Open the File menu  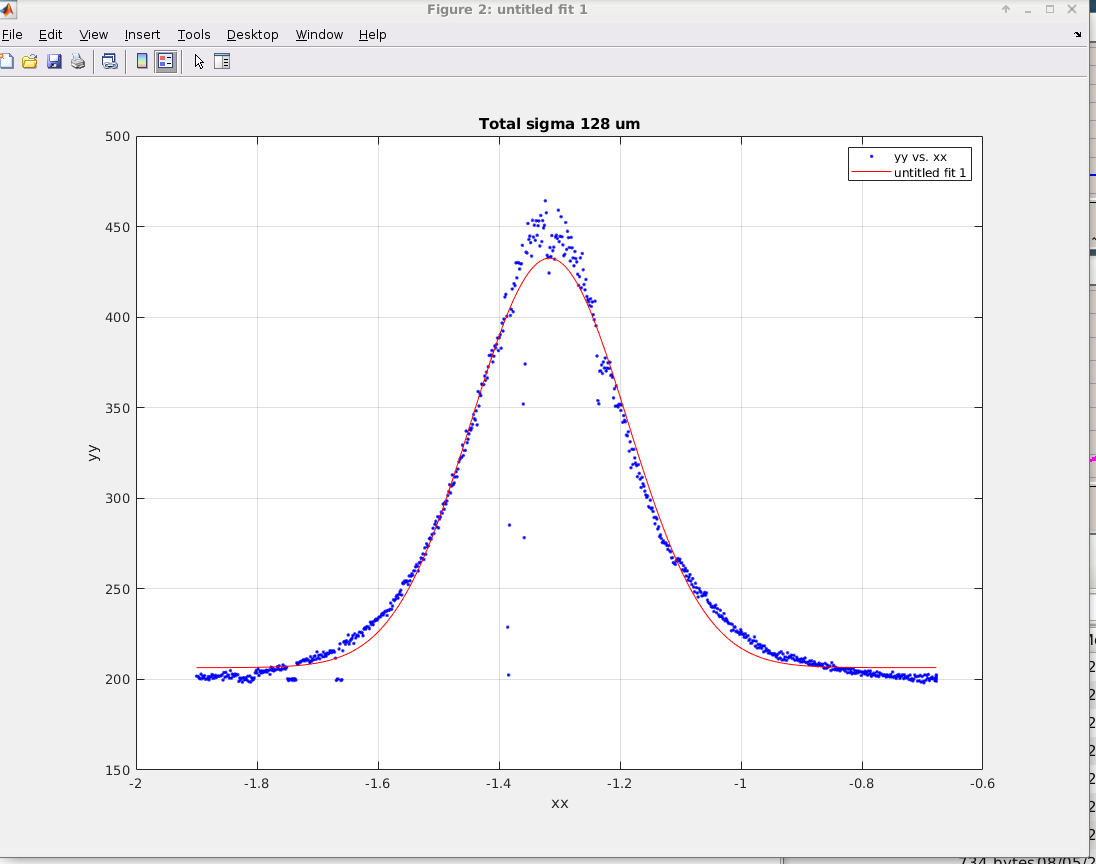pos(12,35)
